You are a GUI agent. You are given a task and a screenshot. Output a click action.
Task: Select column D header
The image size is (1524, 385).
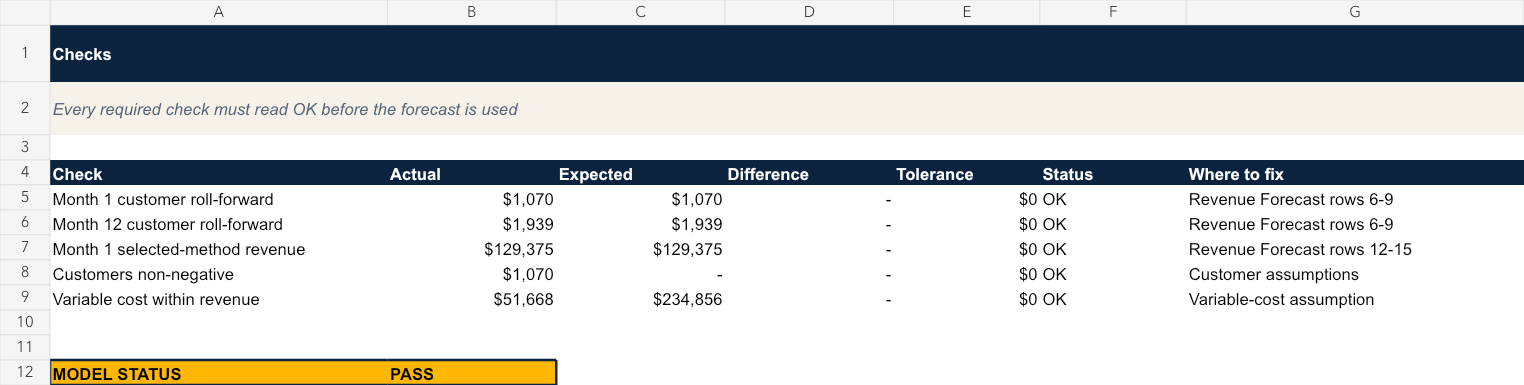(x=808, y=12)
